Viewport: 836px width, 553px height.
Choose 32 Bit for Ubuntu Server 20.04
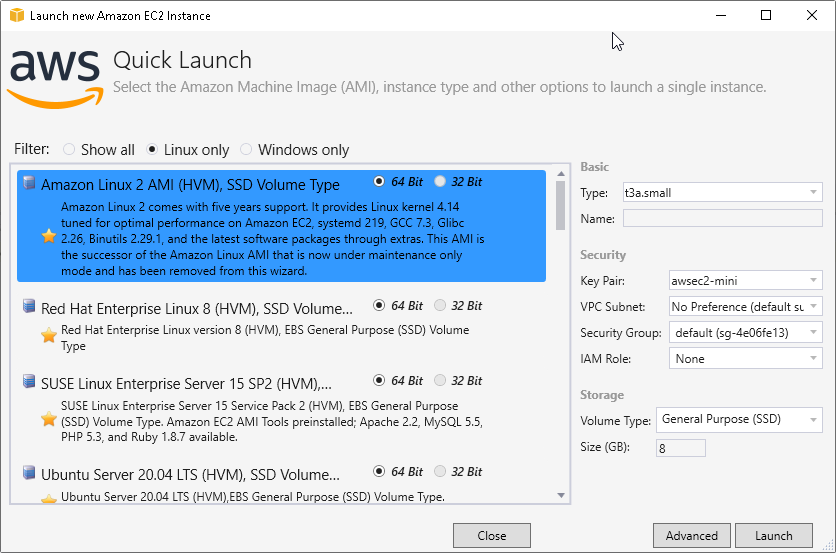[458, 471]
